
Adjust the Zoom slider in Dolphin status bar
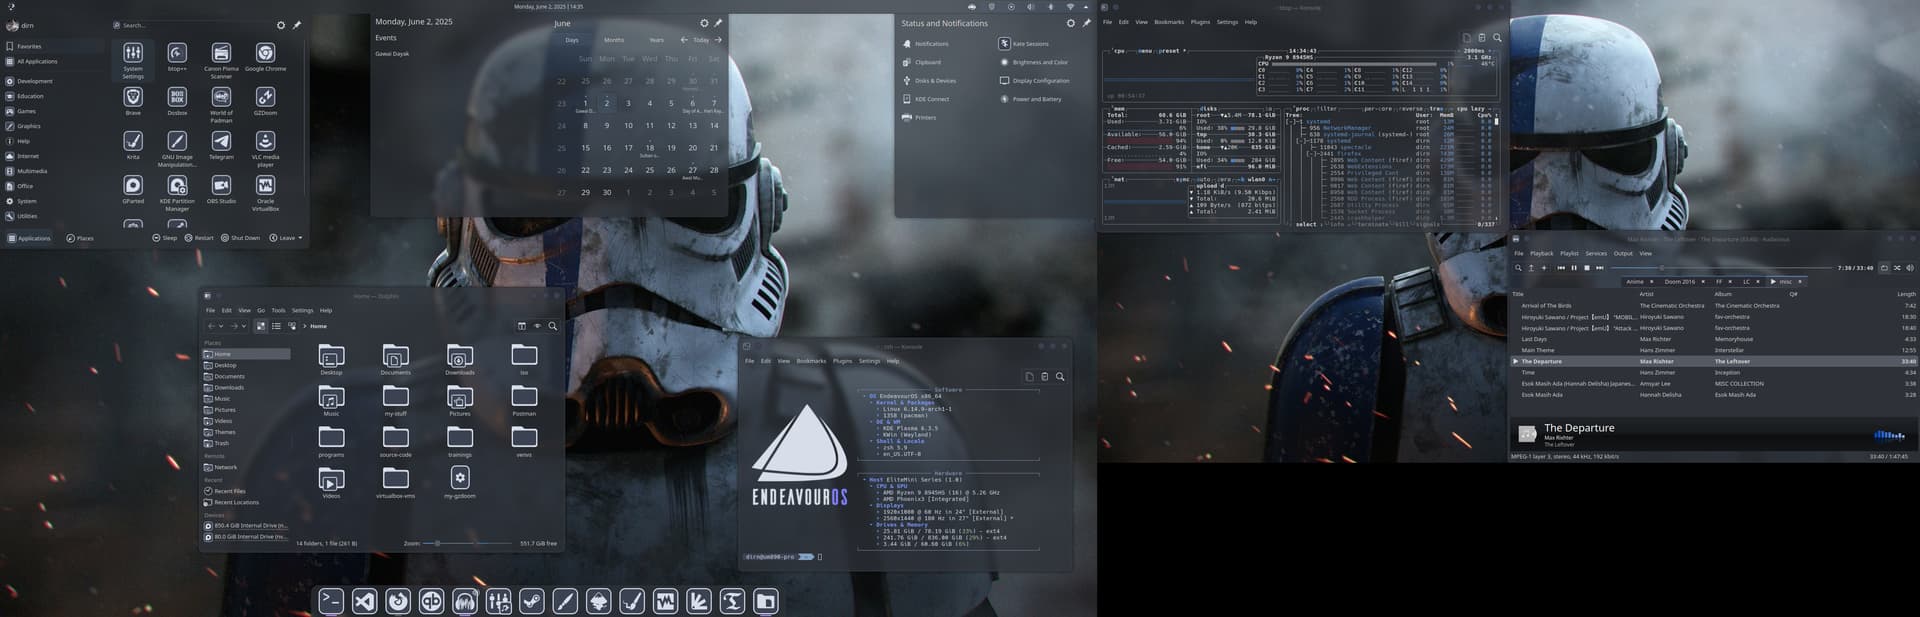[x=468, y=543]
